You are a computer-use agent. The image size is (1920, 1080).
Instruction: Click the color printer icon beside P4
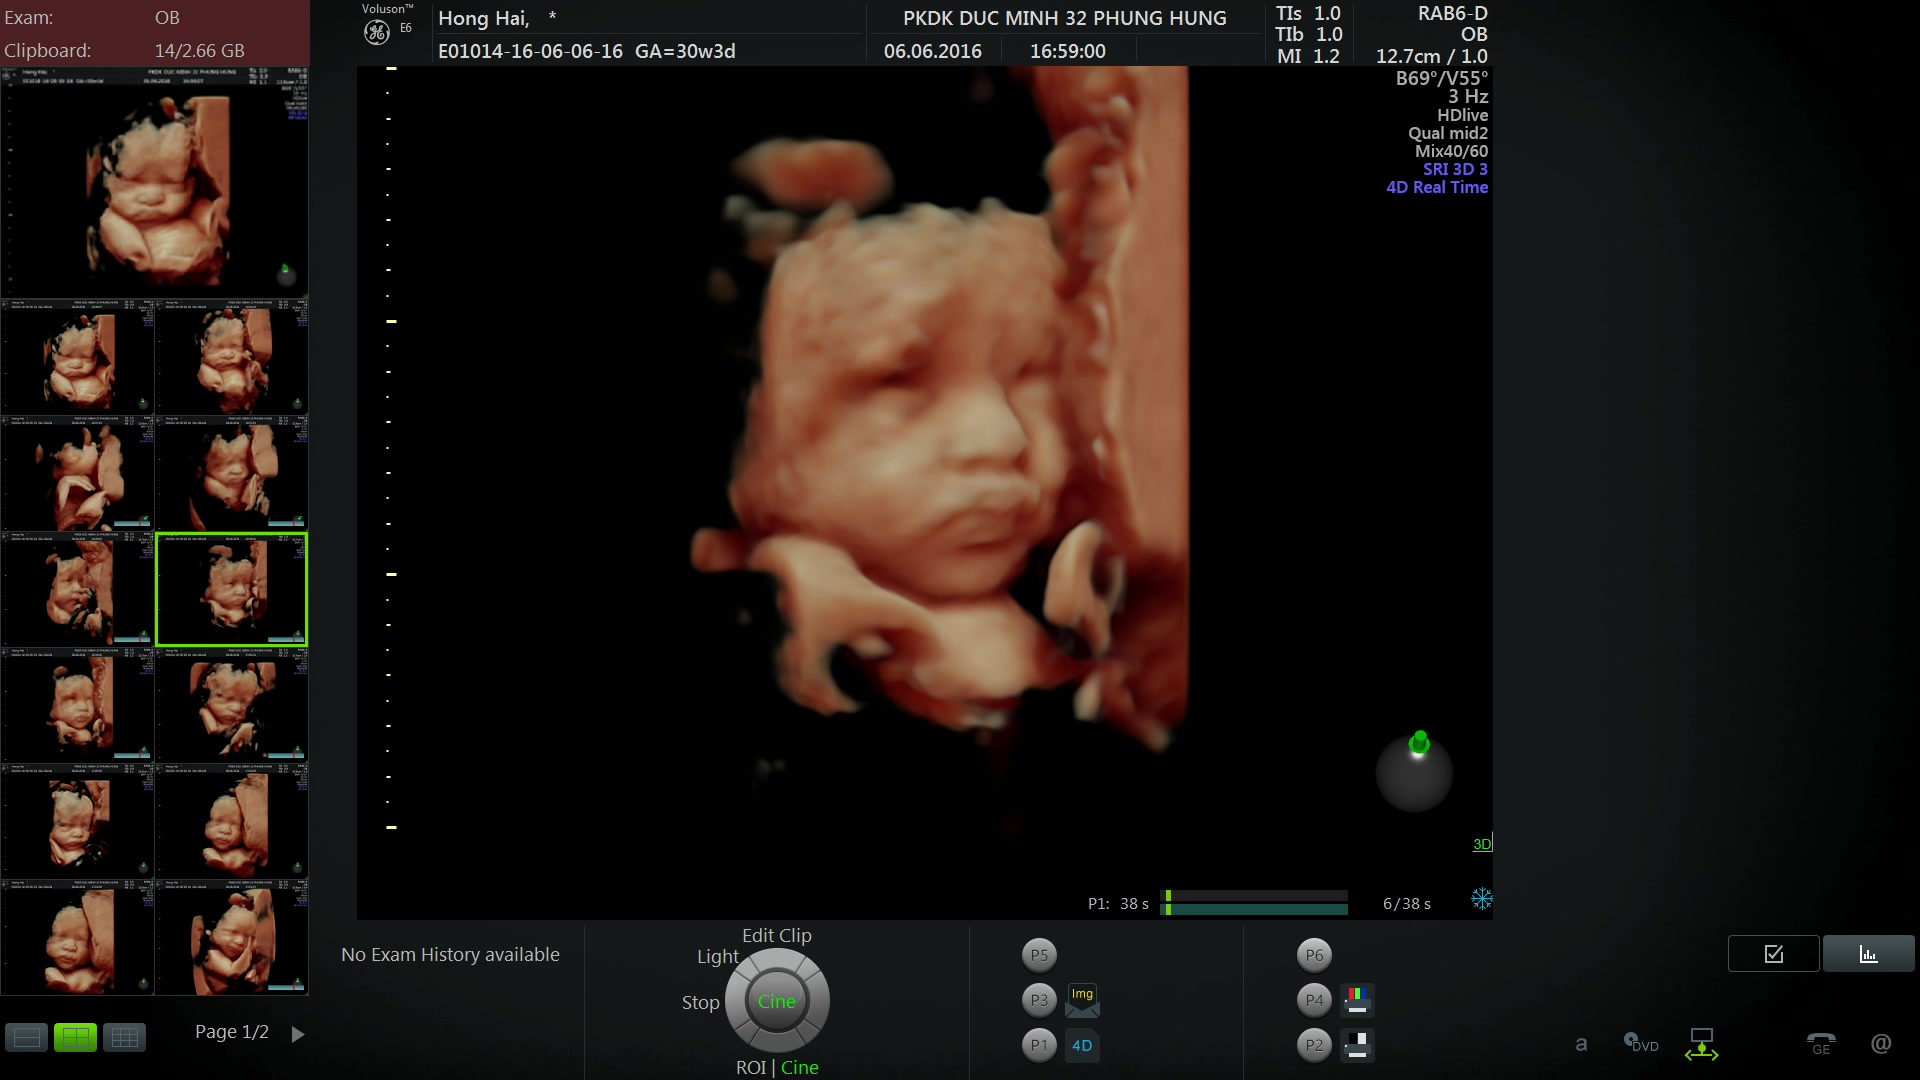(x=1357, y=999)
